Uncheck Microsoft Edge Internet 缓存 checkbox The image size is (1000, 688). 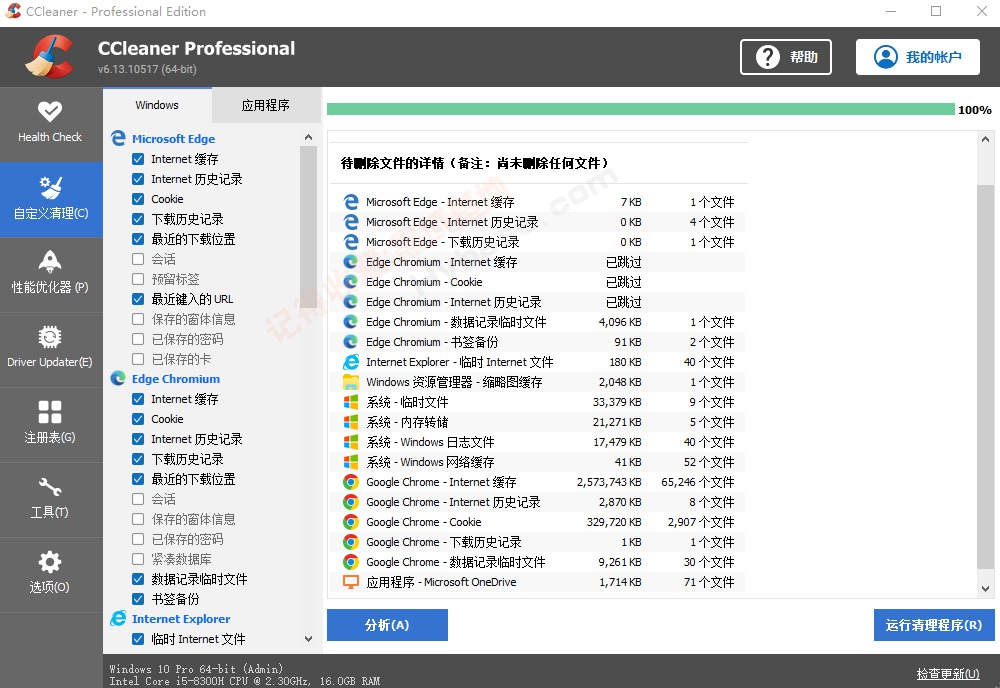(x=138, y=159)
